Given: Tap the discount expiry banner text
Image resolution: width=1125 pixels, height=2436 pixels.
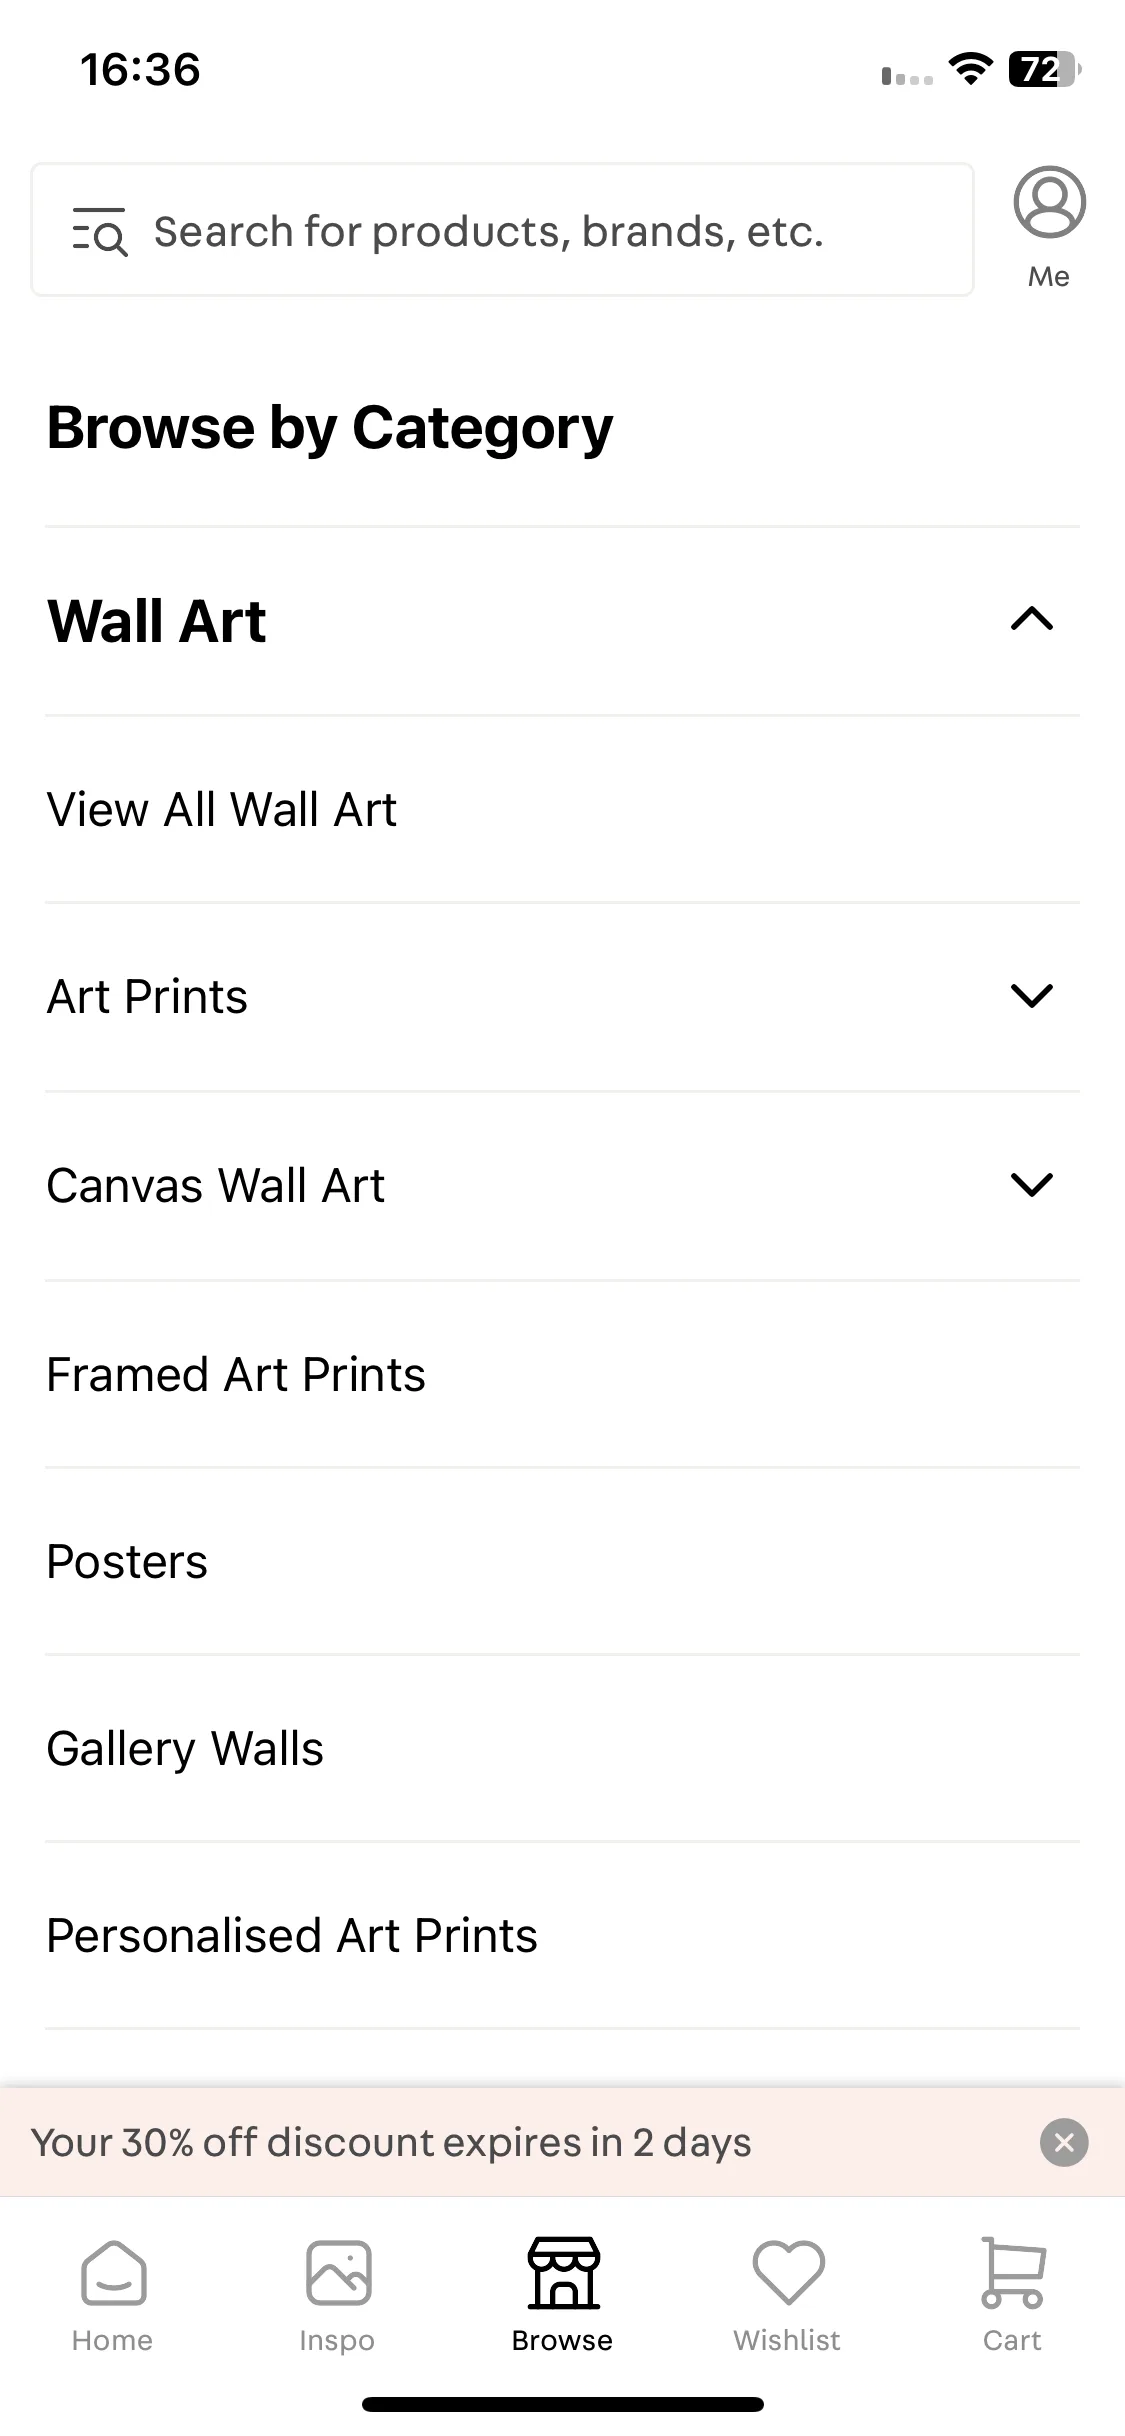Looking at the screenshot, I should (391, 2142).
